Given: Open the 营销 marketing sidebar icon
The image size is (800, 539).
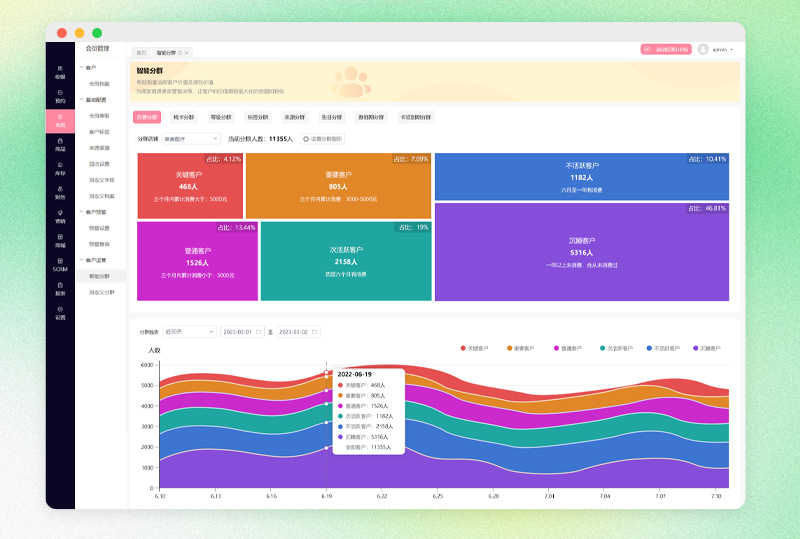Looking at the screenshot, I should (60, 216).
